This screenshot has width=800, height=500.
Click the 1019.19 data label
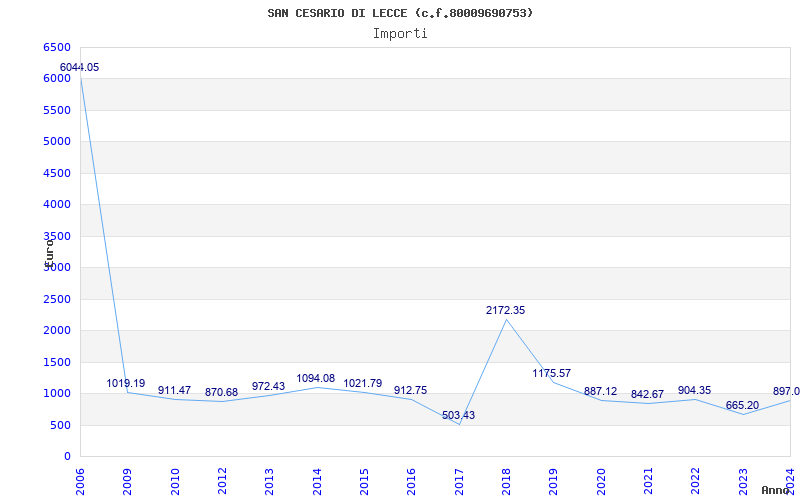126,383
